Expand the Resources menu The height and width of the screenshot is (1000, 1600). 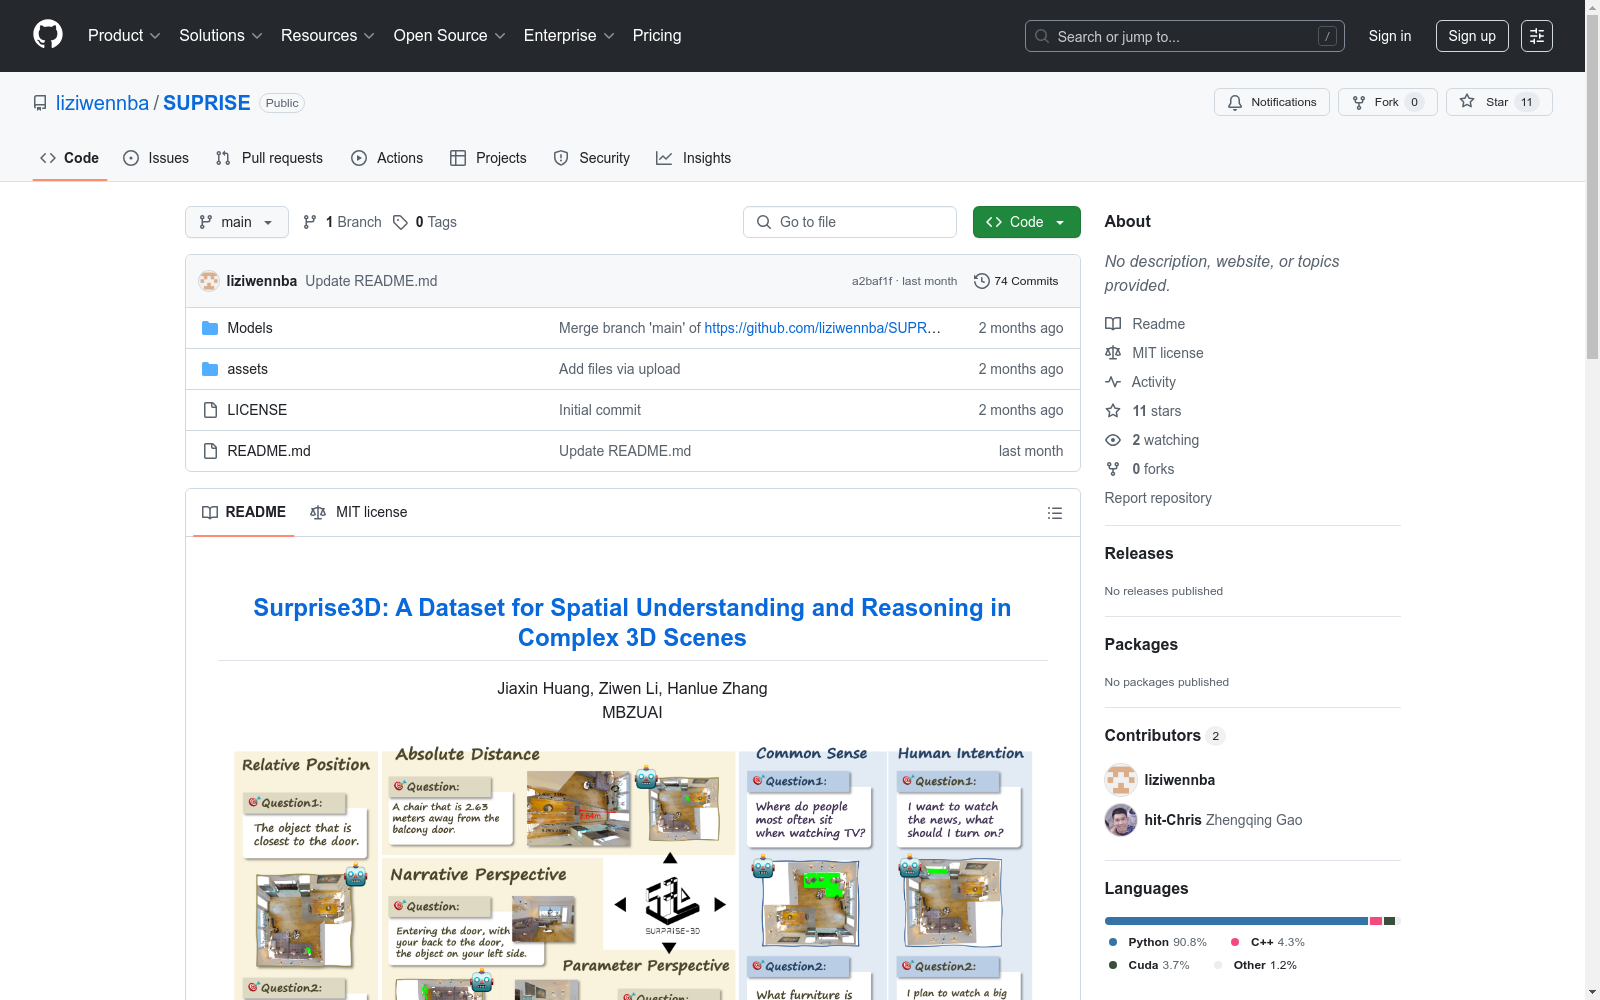point(328,36)
